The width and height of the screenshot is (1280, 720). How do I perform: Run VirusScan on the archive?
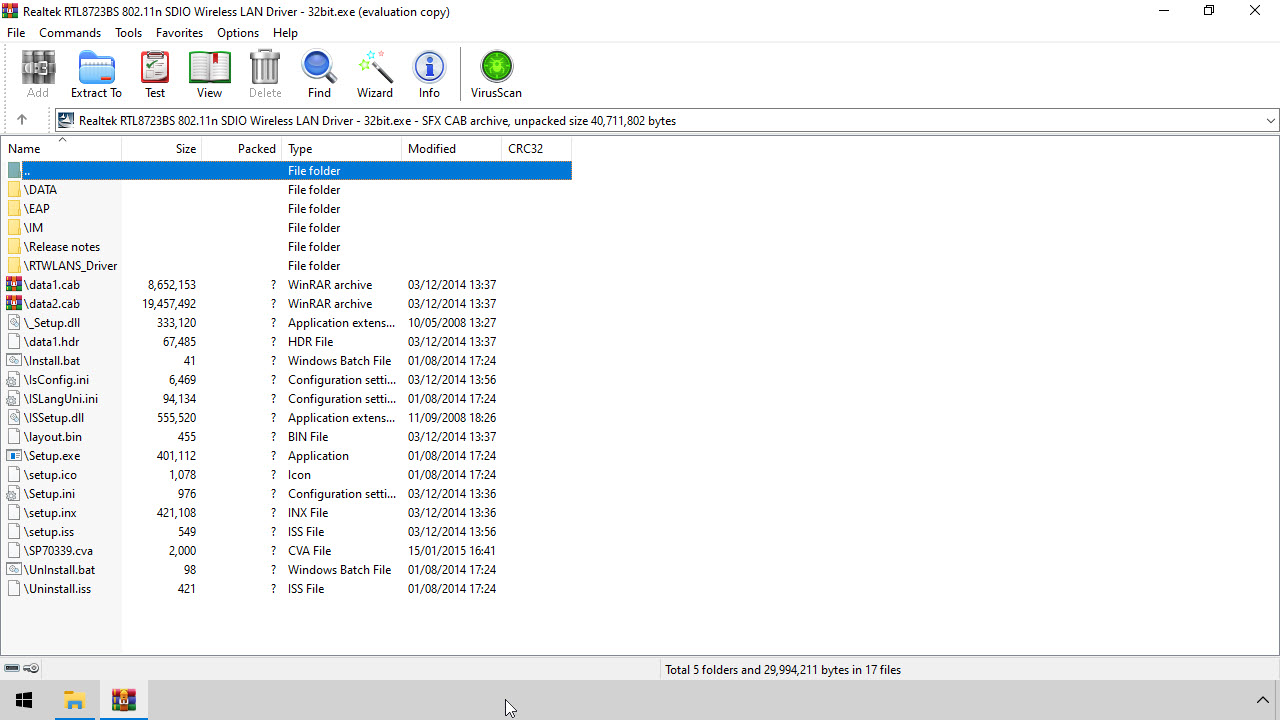pos(496,74)
